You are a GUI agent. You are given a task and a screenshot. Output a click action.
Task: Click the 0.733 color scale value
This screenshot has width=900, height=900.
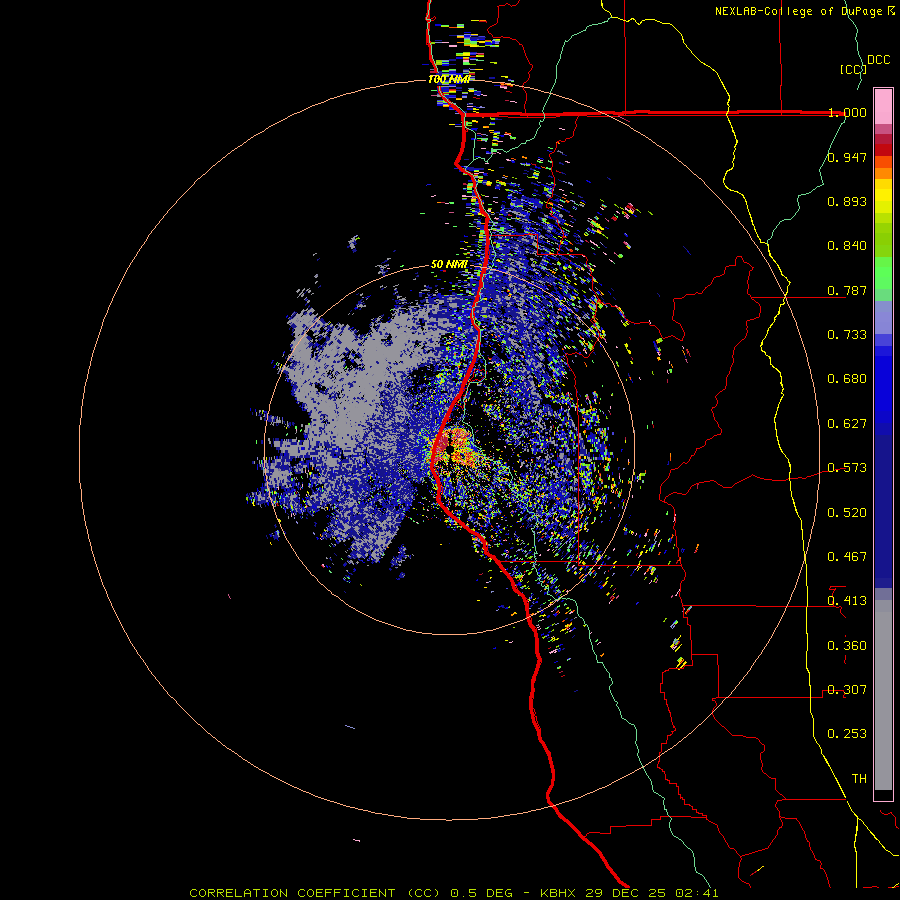coord(847,335)
